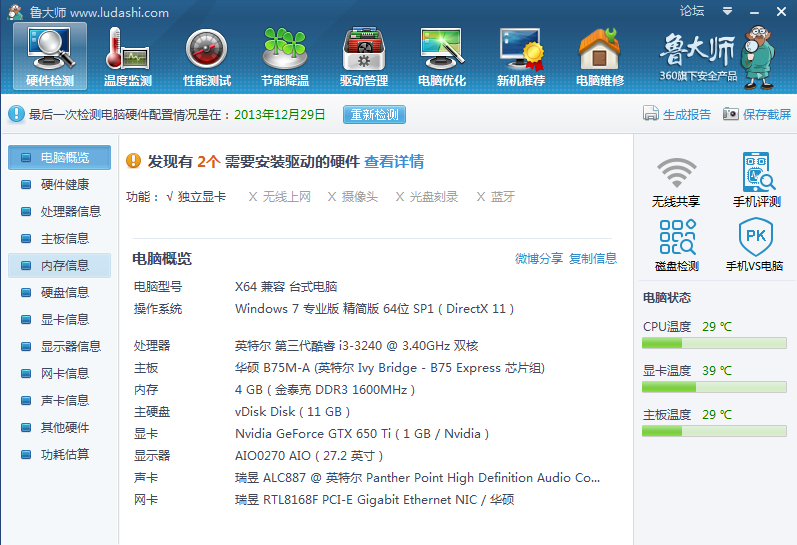The width and height of the screenshot is (797, 545).
Task: Click the 重新检测 re-detect button
Action: 375,114
